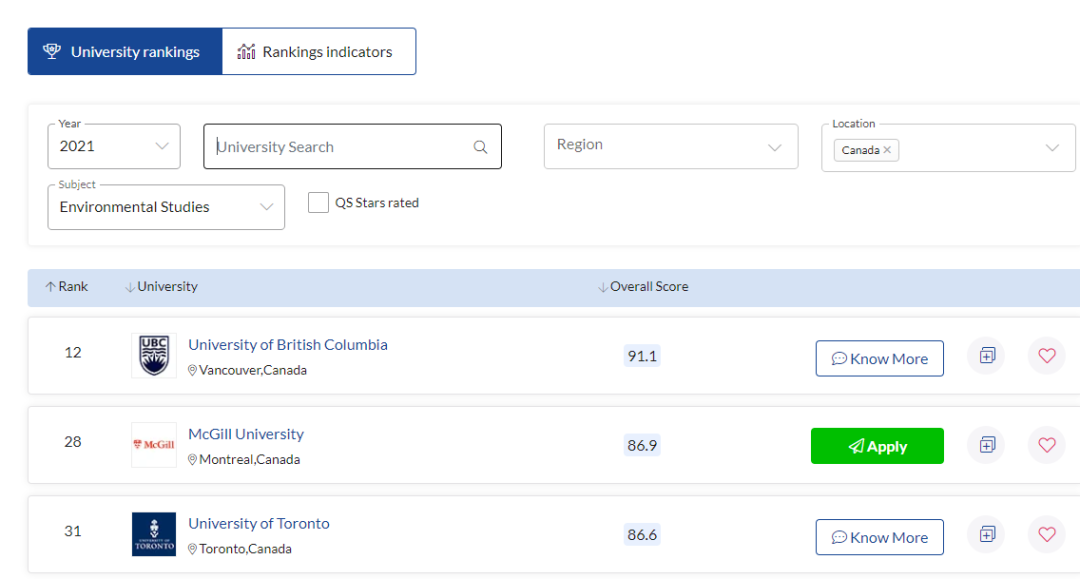Switch to the University rankings tab
The width and height of the screenshot is (1080, 579).
[124, 52]
